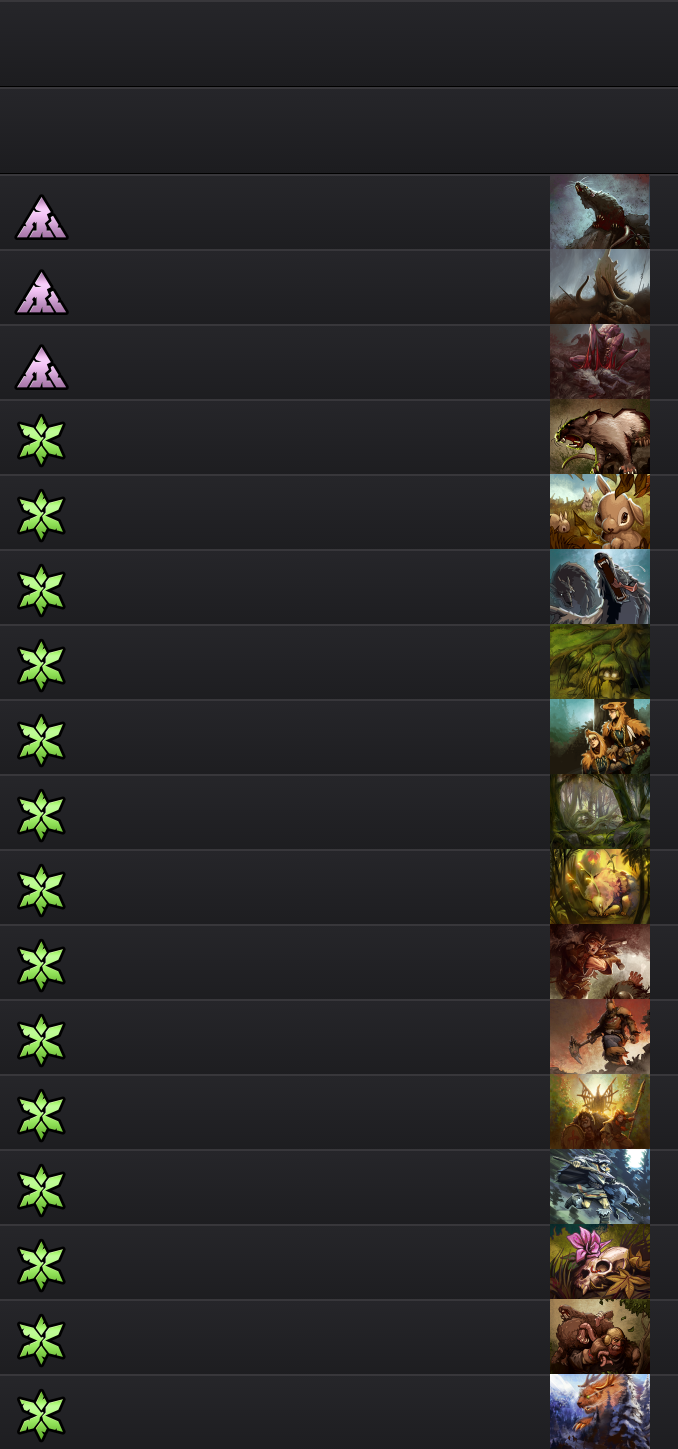This screenshot has height=1449, width=678.
Task: Click the fox-hooded rangers card thumbnail
Action: click(600, 737)
